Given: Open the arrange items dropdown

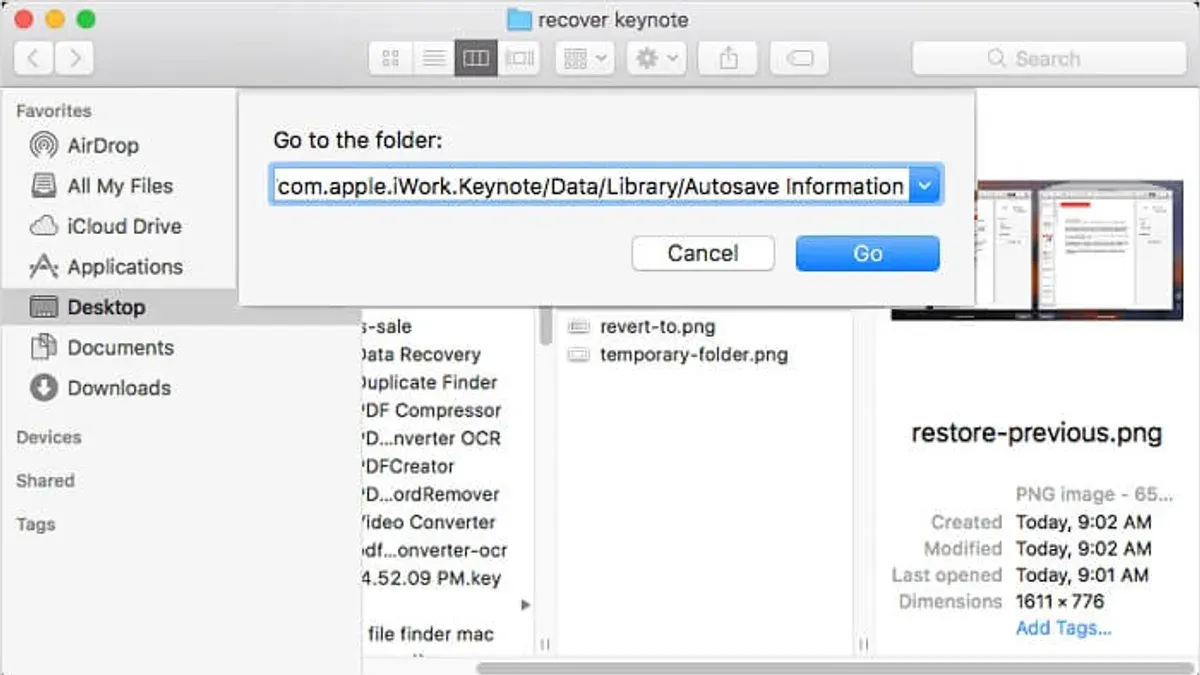Looking at the screenshot, I should [584, 58].
